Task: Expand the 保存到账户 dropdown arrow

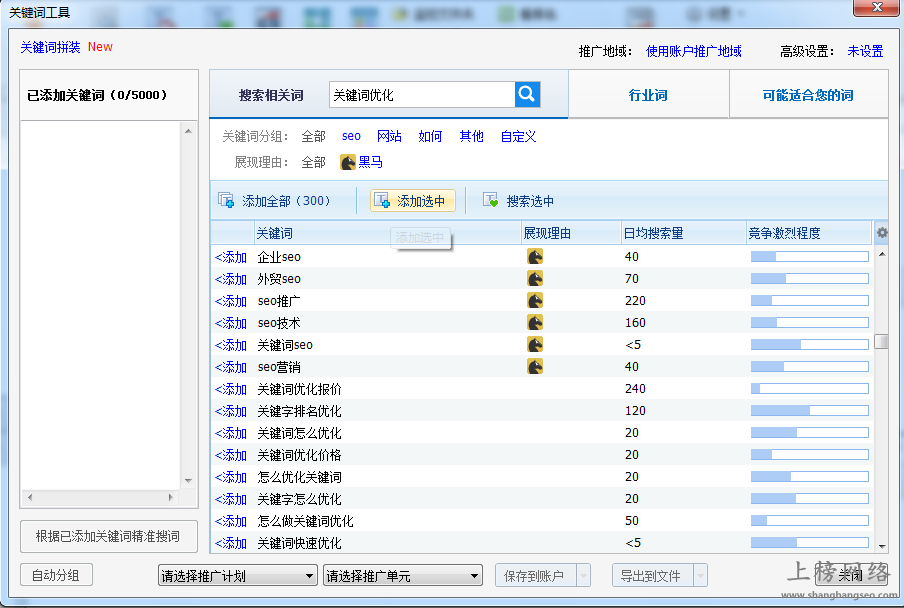Action: point(583,576)
